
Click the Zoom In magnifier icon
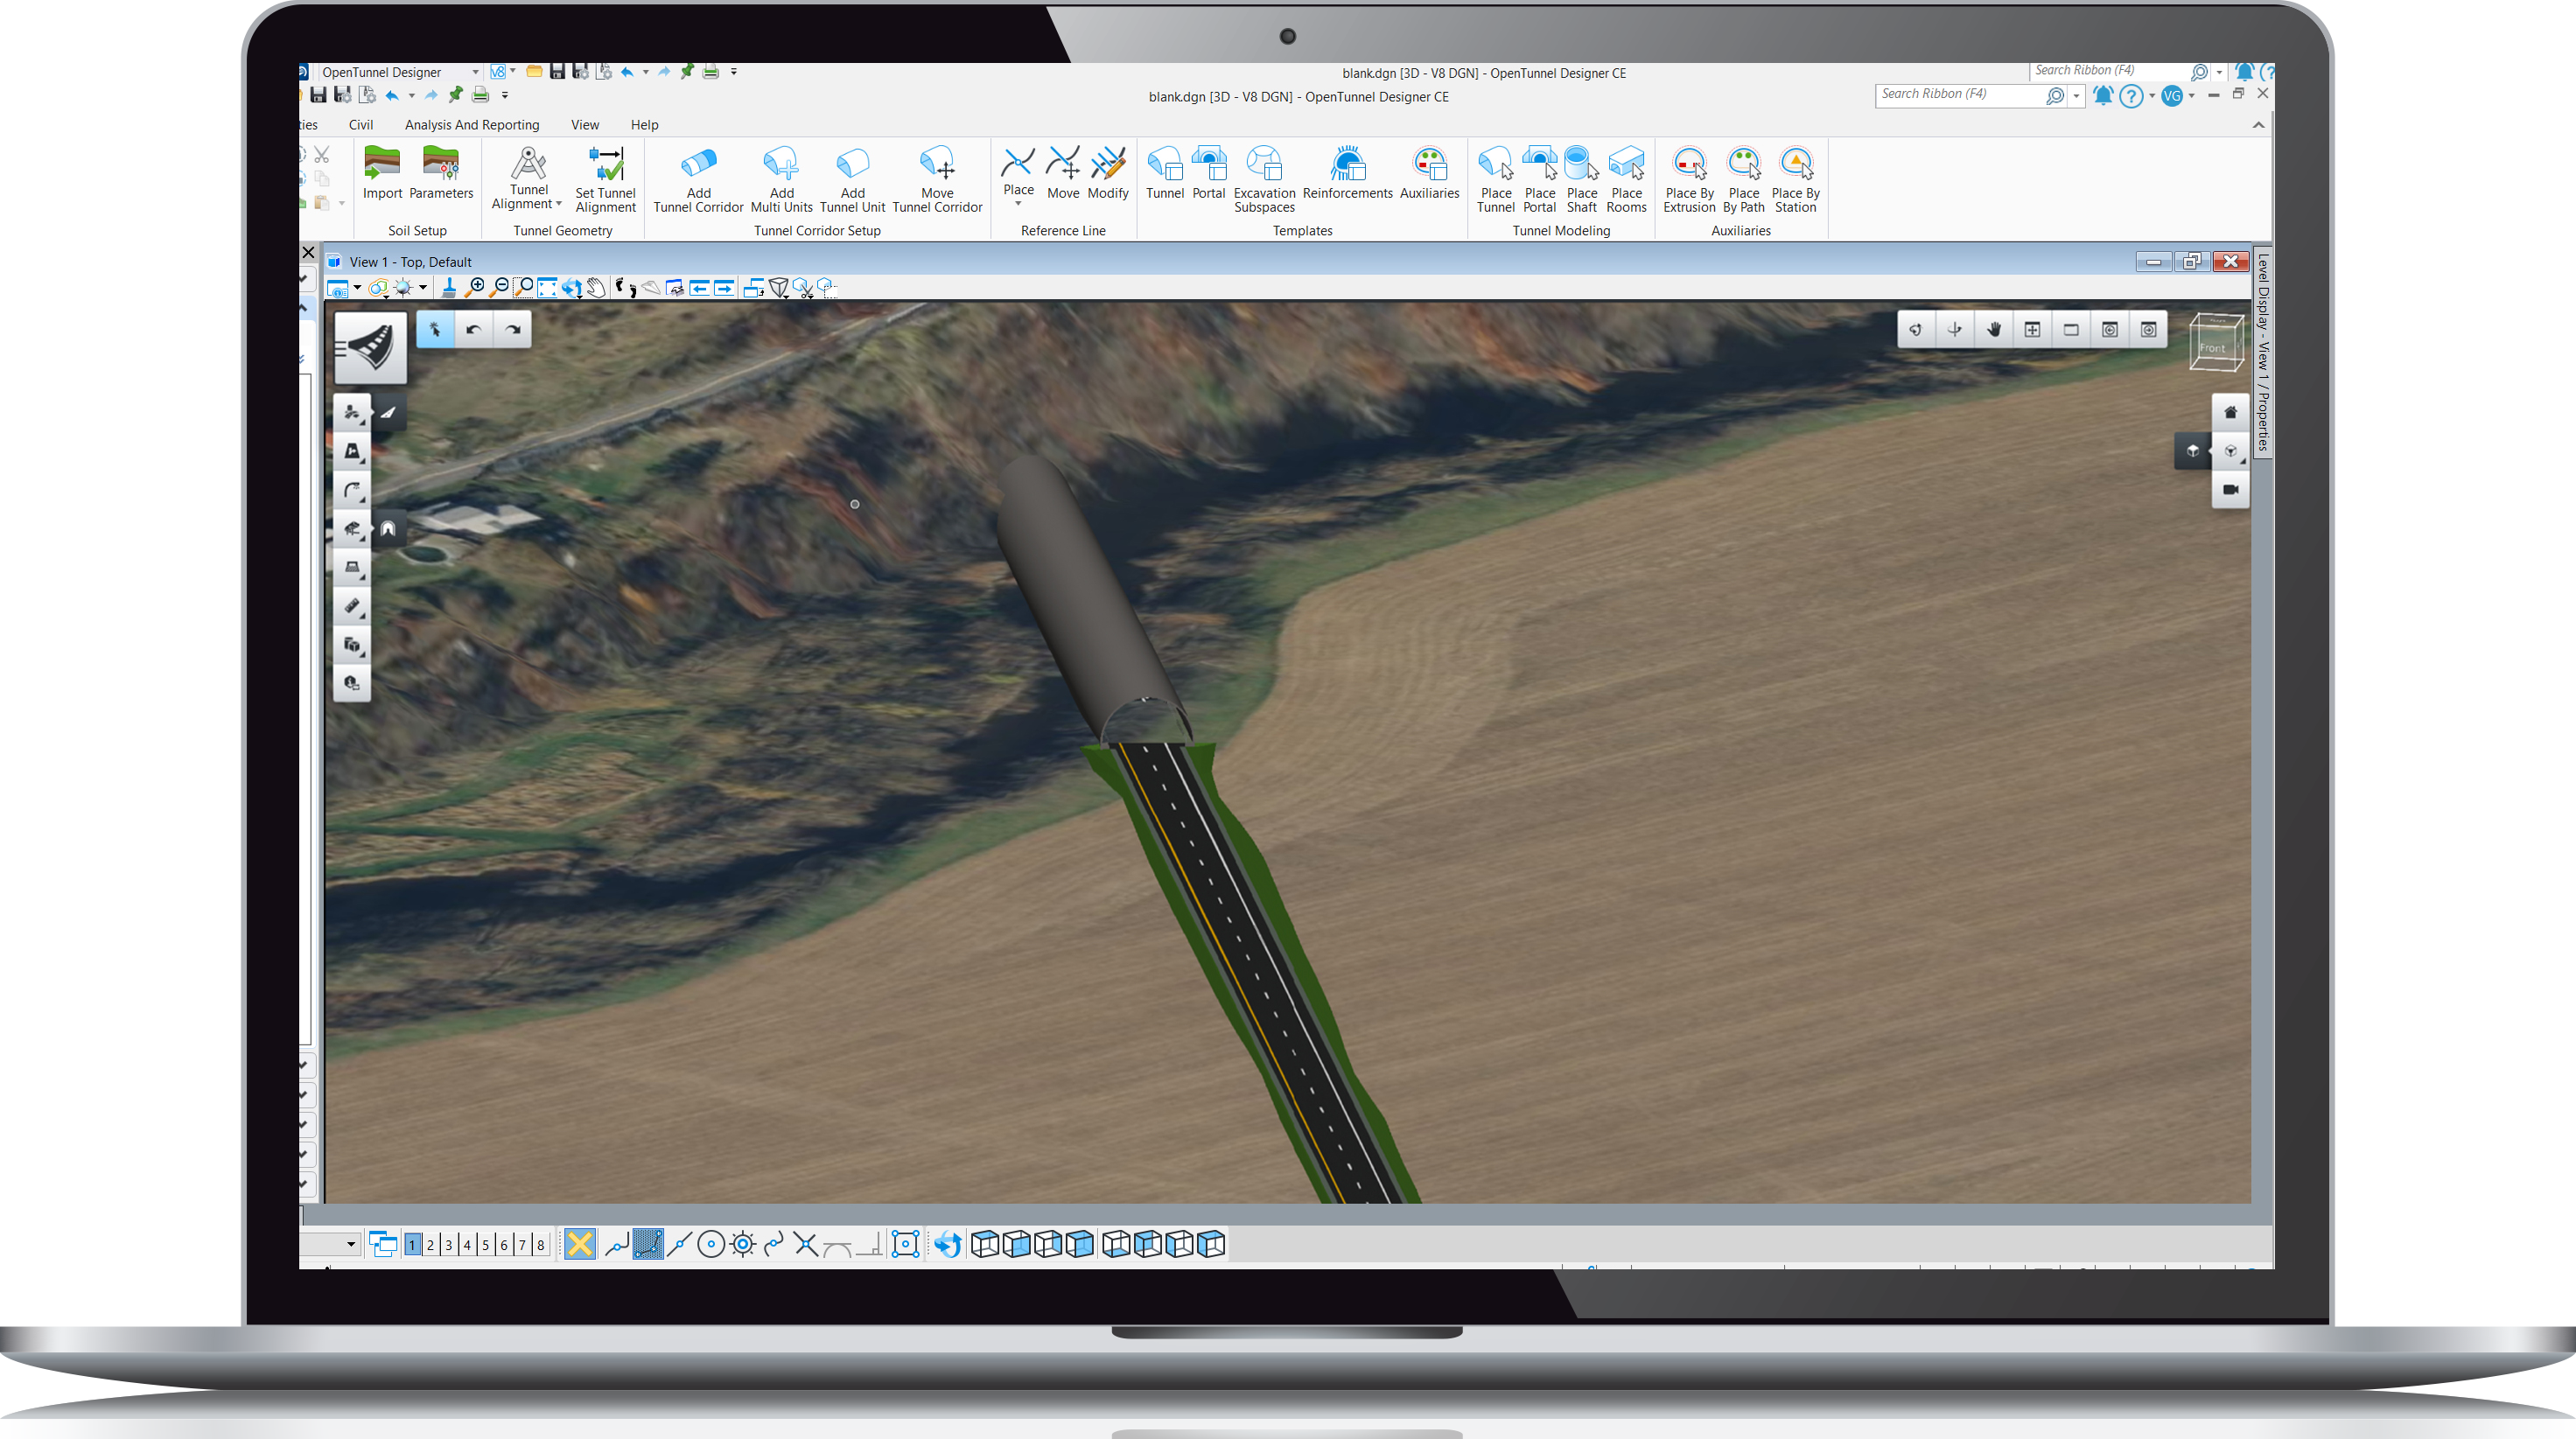tap(477, 288)
